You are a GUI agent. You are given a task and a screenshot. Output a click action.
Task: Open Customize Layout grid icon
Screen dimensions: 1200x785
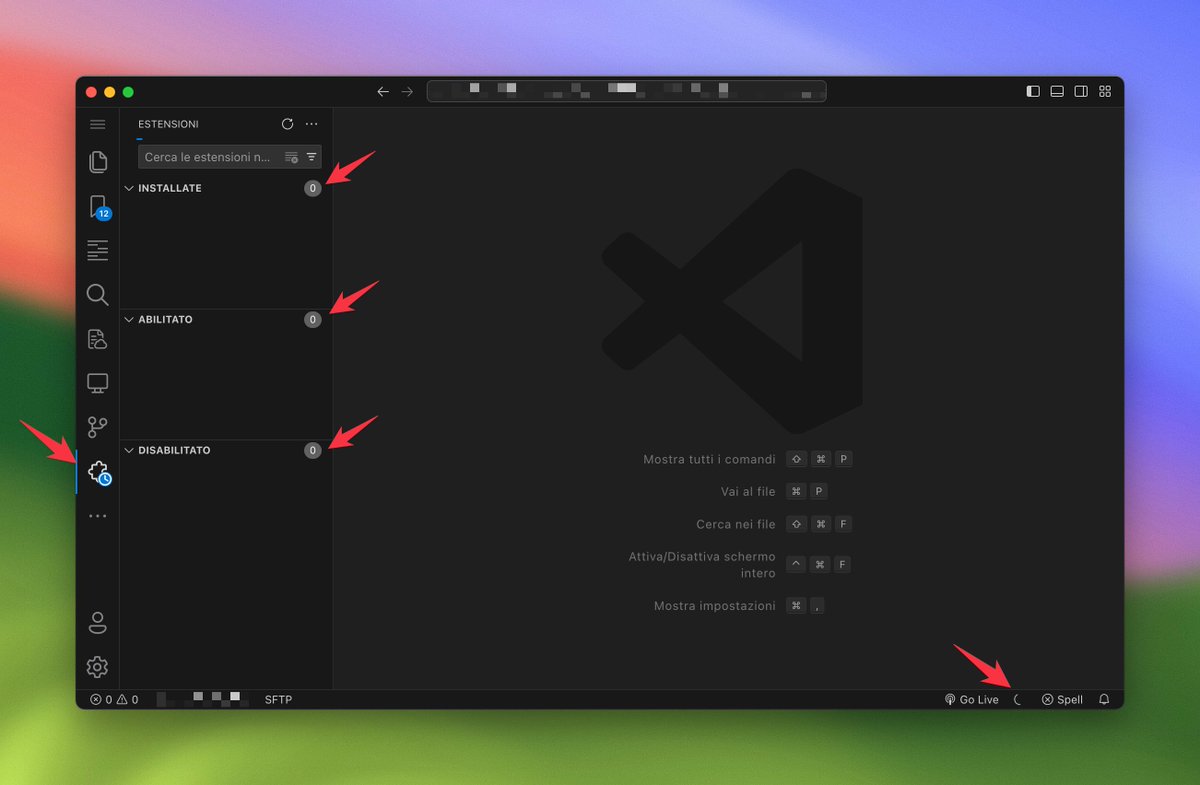[1105, 92]
